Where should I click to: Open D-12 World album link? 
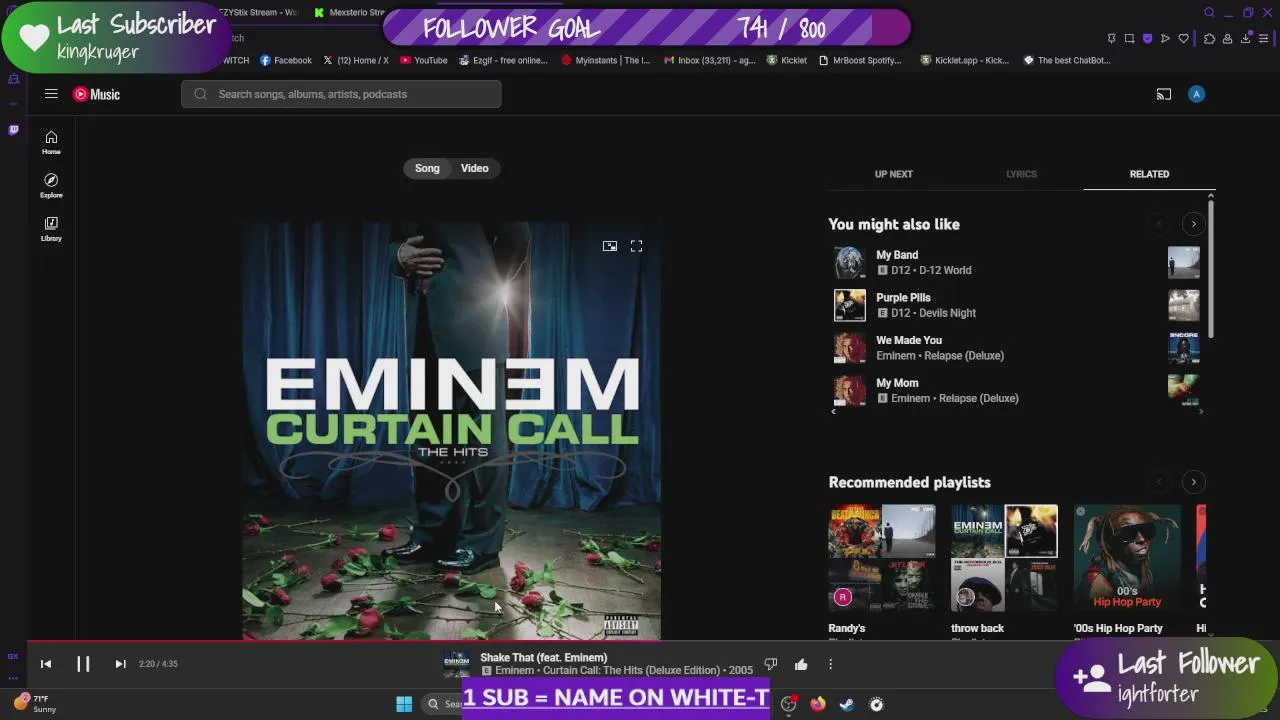coord(945,270)
